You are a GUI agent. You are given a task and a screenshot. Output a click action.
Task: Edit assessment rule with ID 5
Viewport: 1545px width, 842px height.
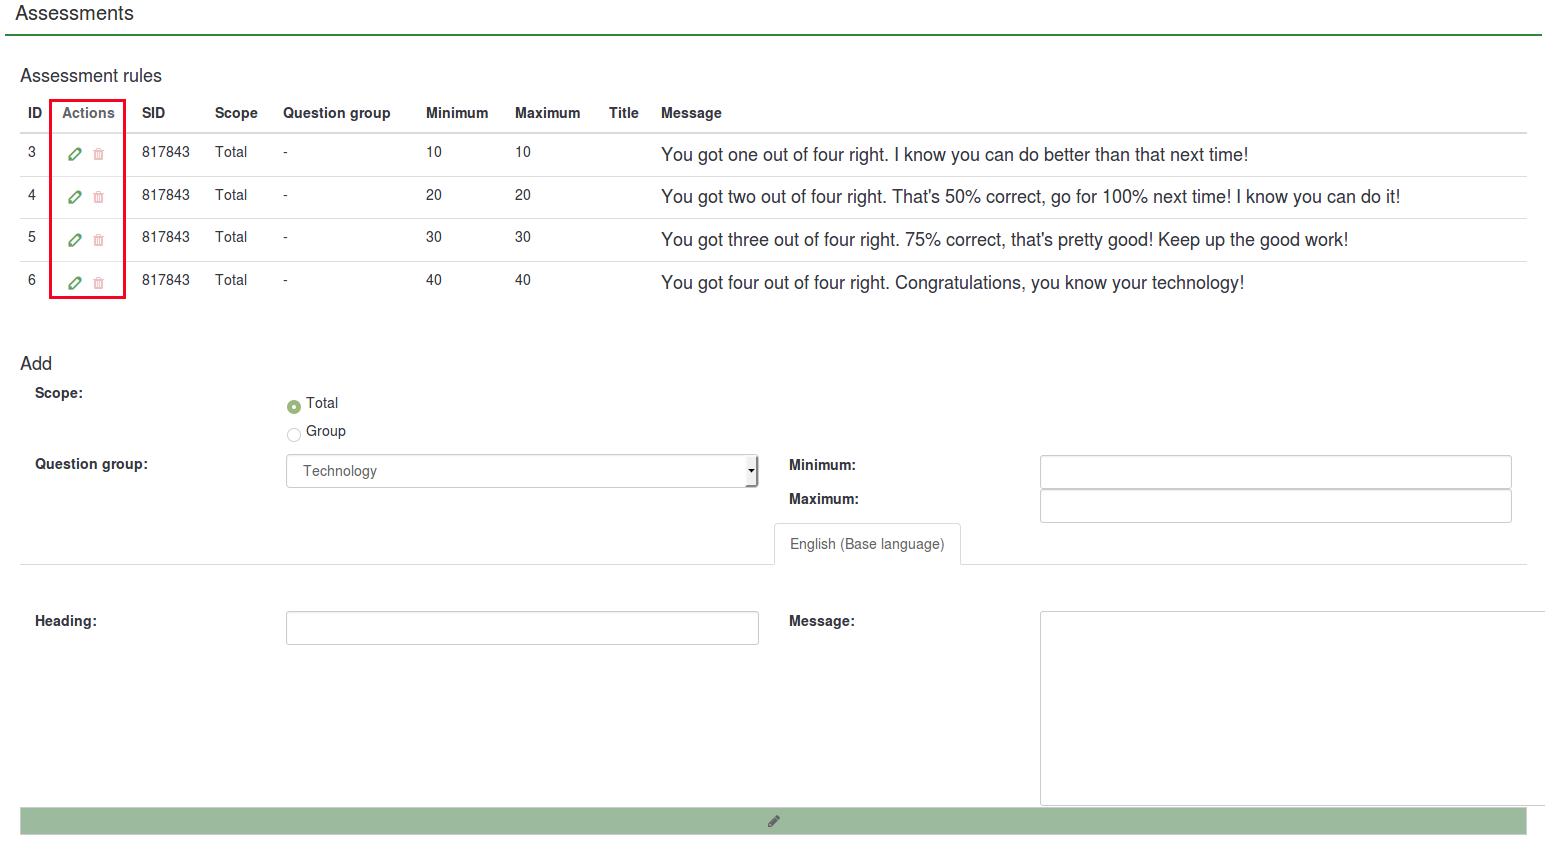tap(75, 240)
